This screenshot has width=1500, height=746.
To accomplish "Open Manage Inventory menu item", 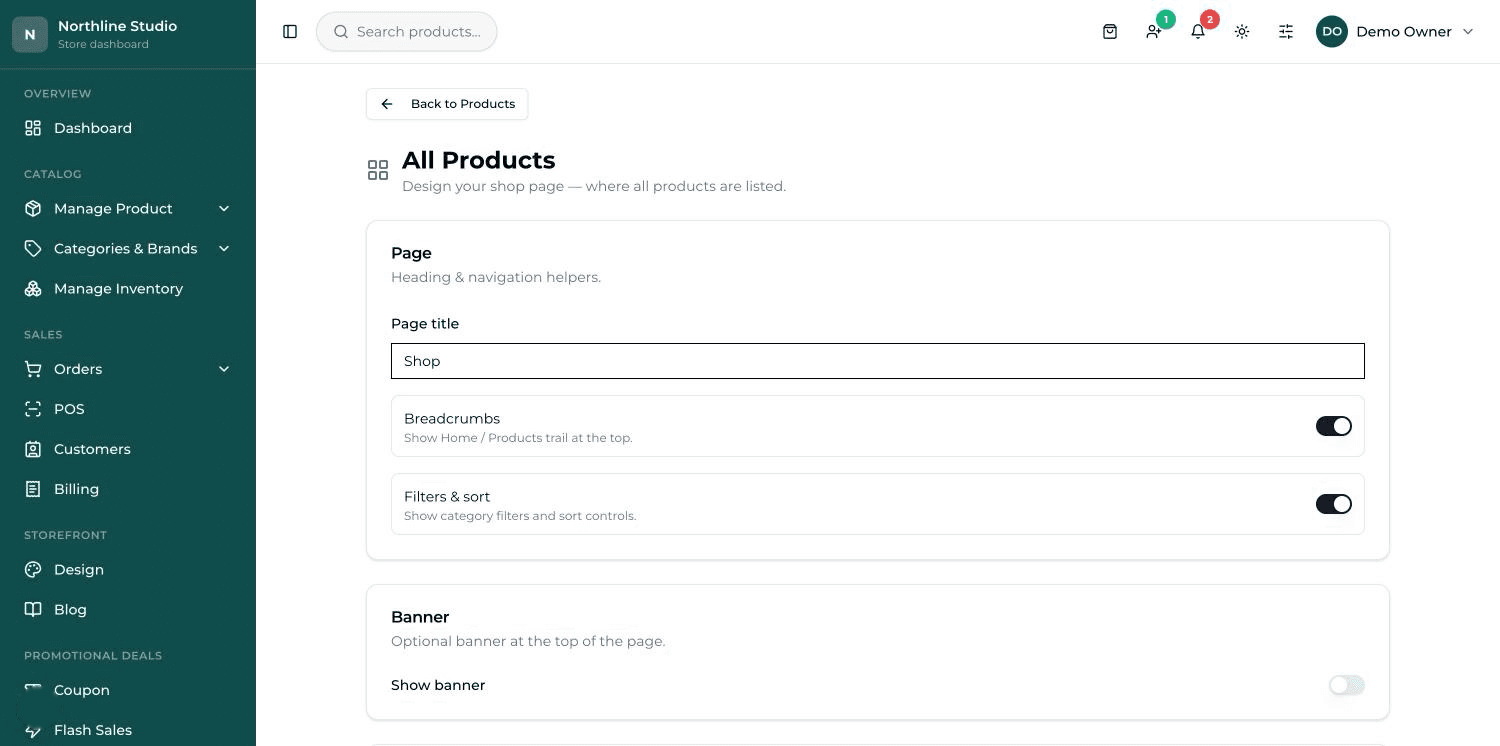I will [x=128, y=288].
